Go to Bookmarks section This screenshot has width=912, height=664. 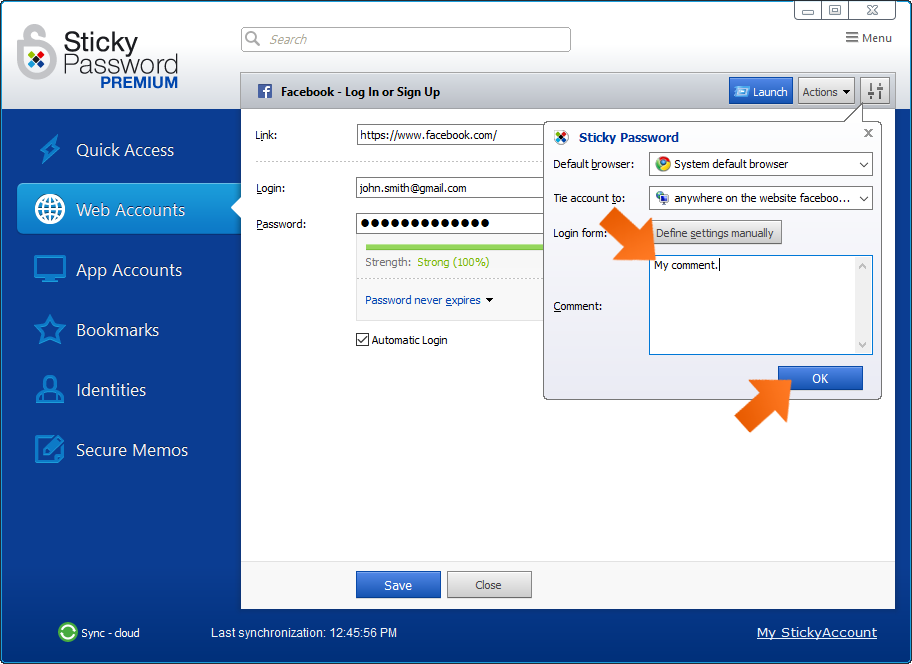[x=117, y=330]
